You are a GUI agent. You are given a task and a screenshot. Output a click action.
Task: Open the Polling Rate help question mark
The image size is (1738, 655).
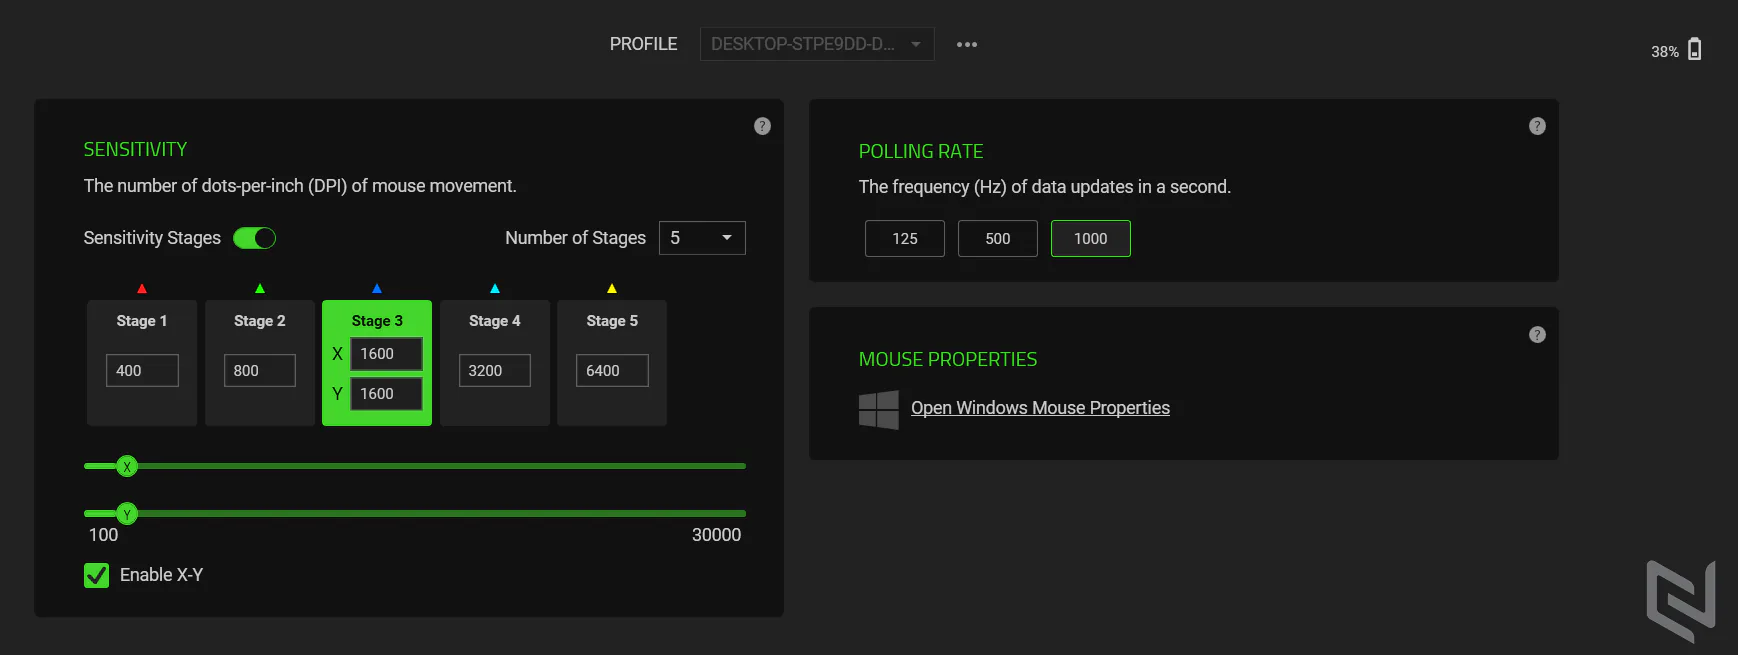coord(1537,126)
